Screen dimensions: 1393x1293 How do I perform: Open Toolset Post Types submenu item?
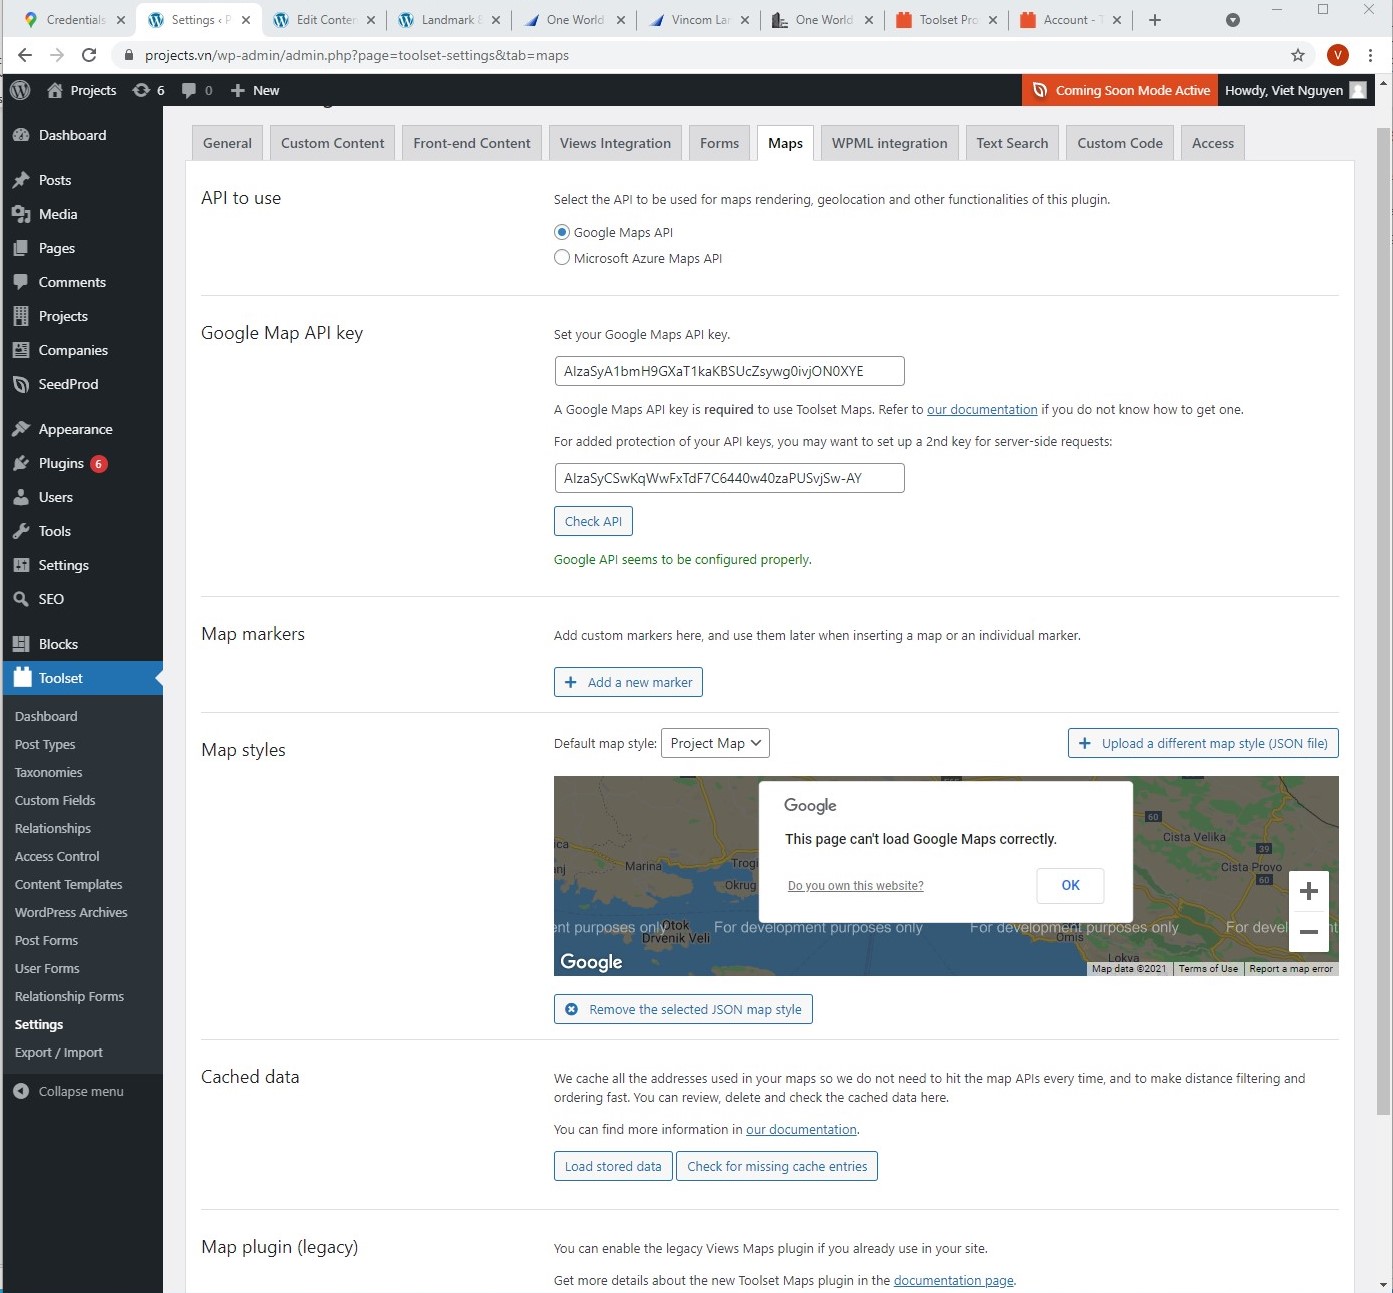coord(45,744)
